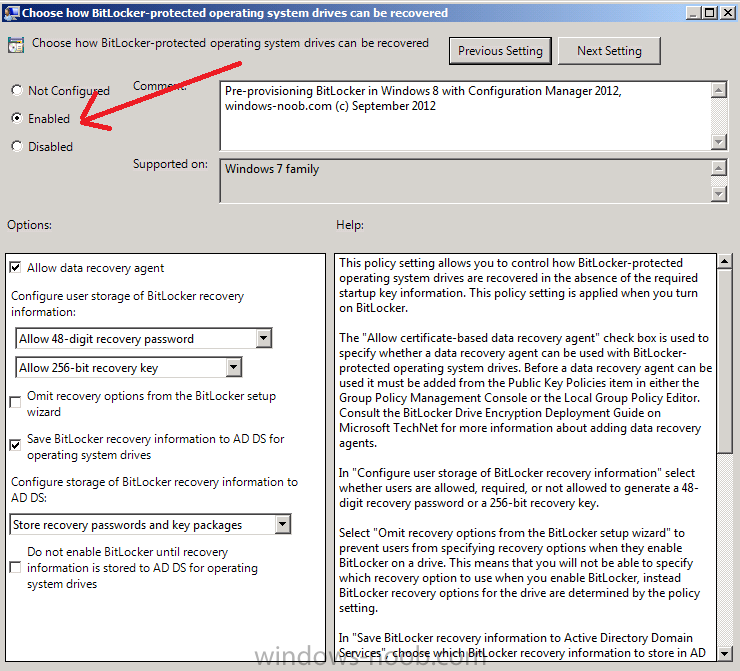Viewport: 740px width, 671px height.
Task: Select the Enabled radio button
Action: pyautogui.click(x=17, y=118)
